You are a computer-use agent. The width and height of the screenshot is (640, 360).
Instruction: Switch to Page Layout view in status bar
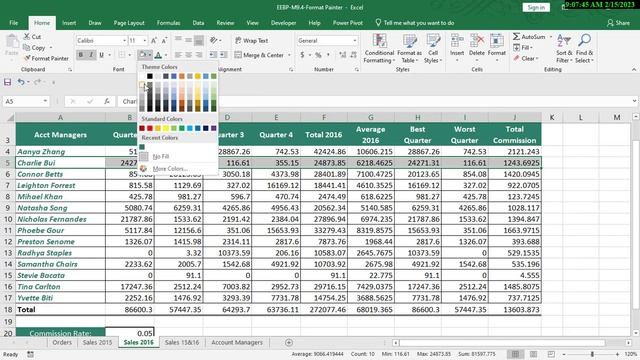point(533,354)
